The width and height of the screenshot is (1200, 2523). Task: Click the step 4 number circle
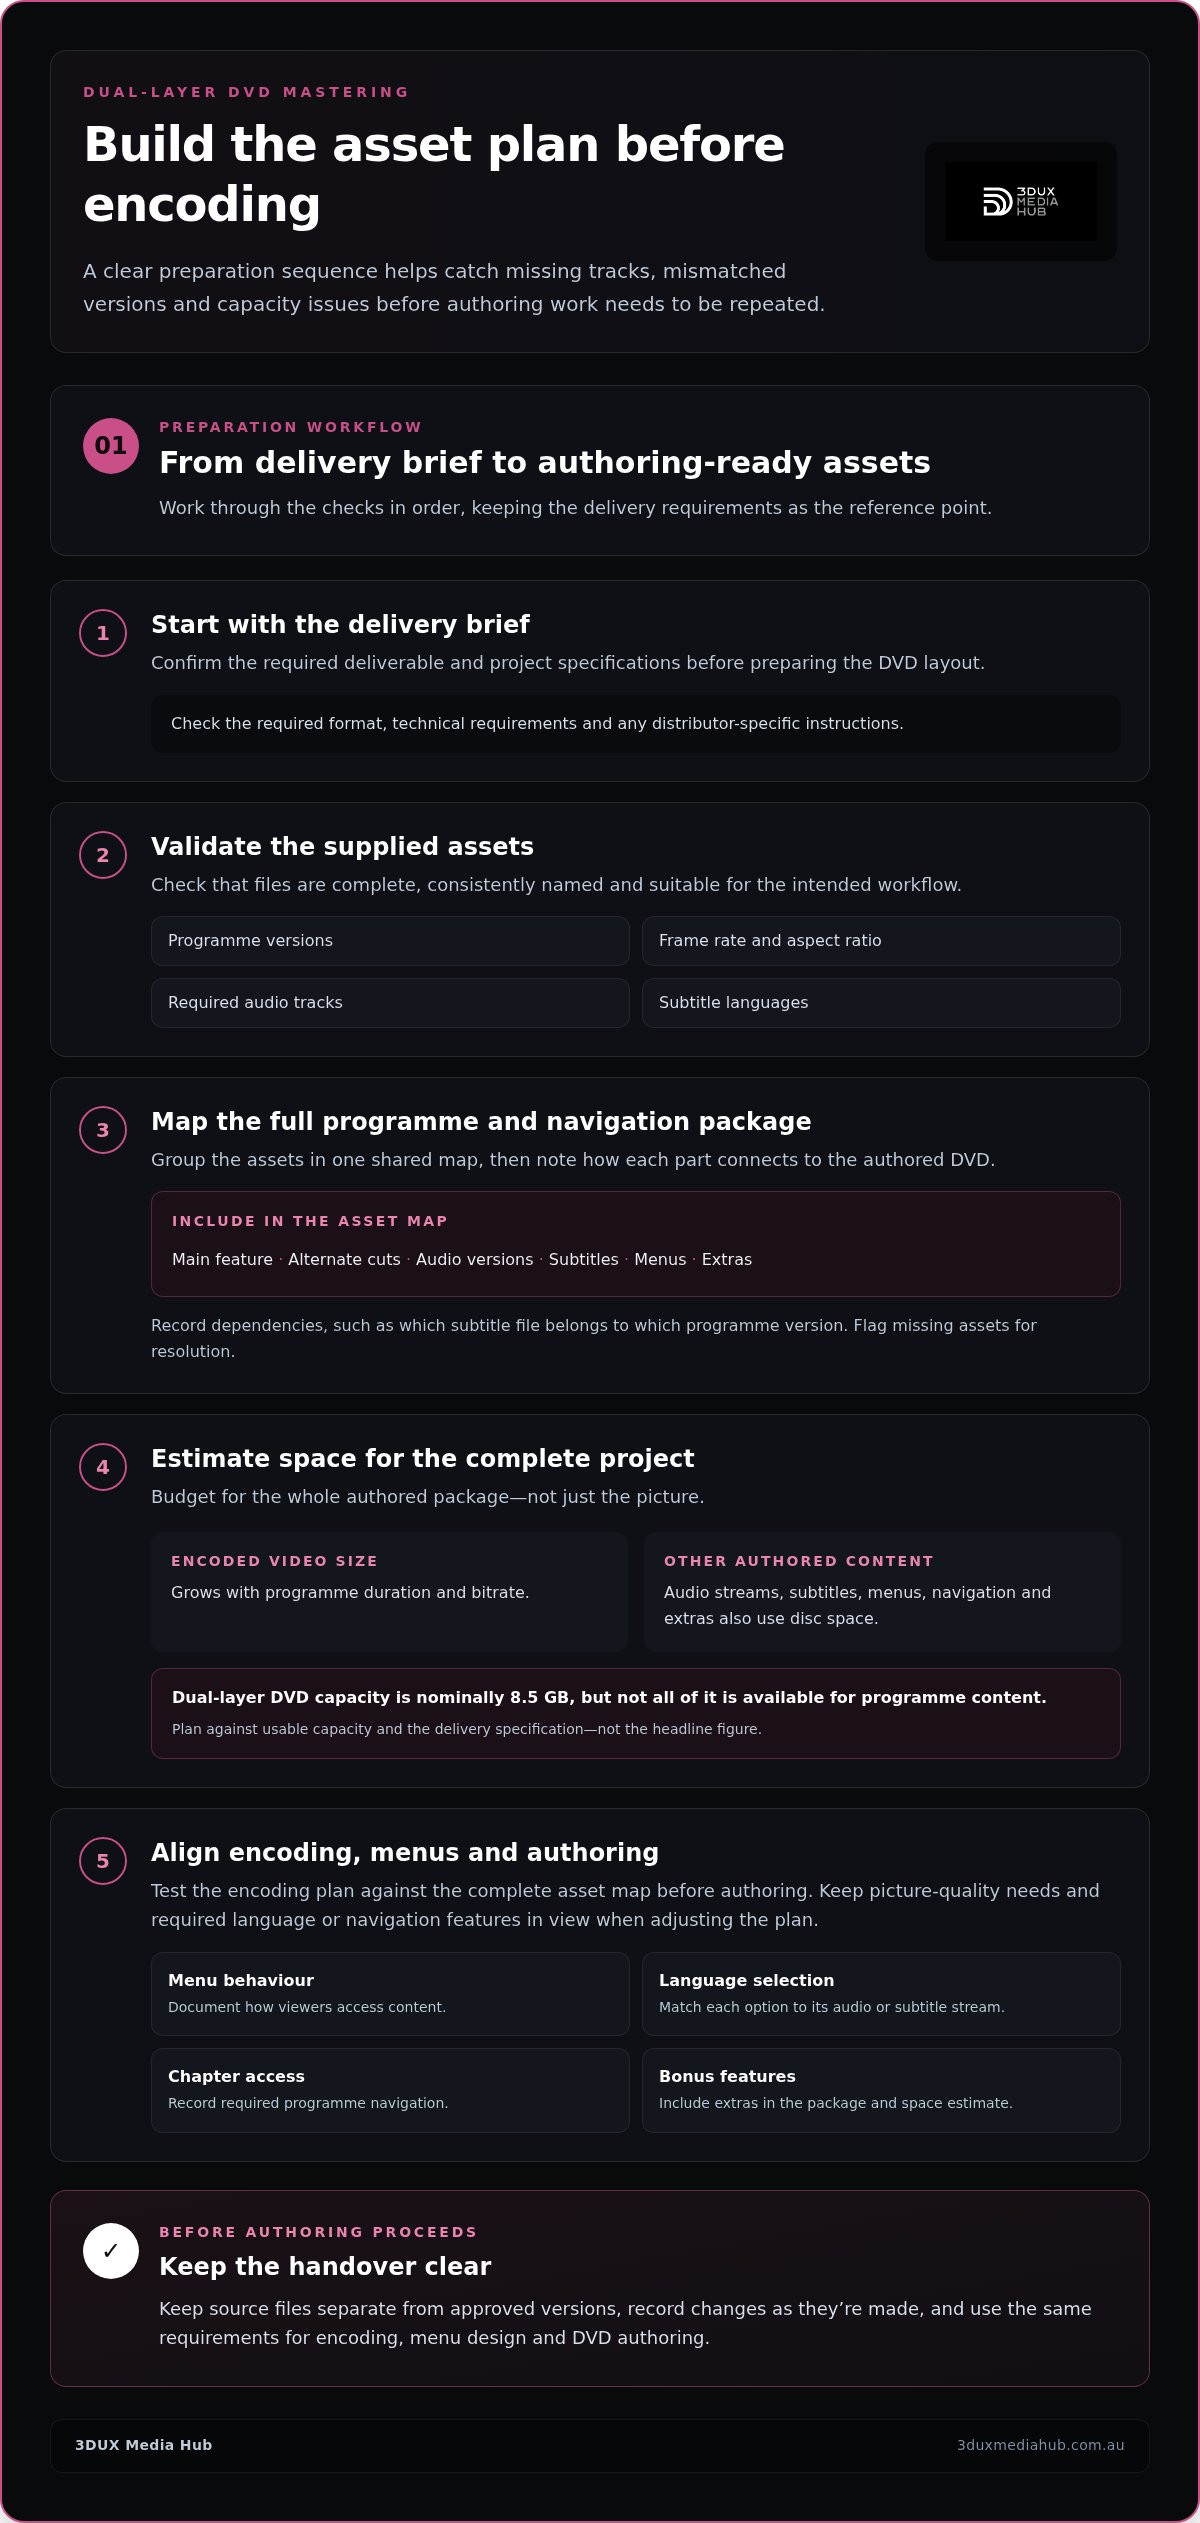103,1467
